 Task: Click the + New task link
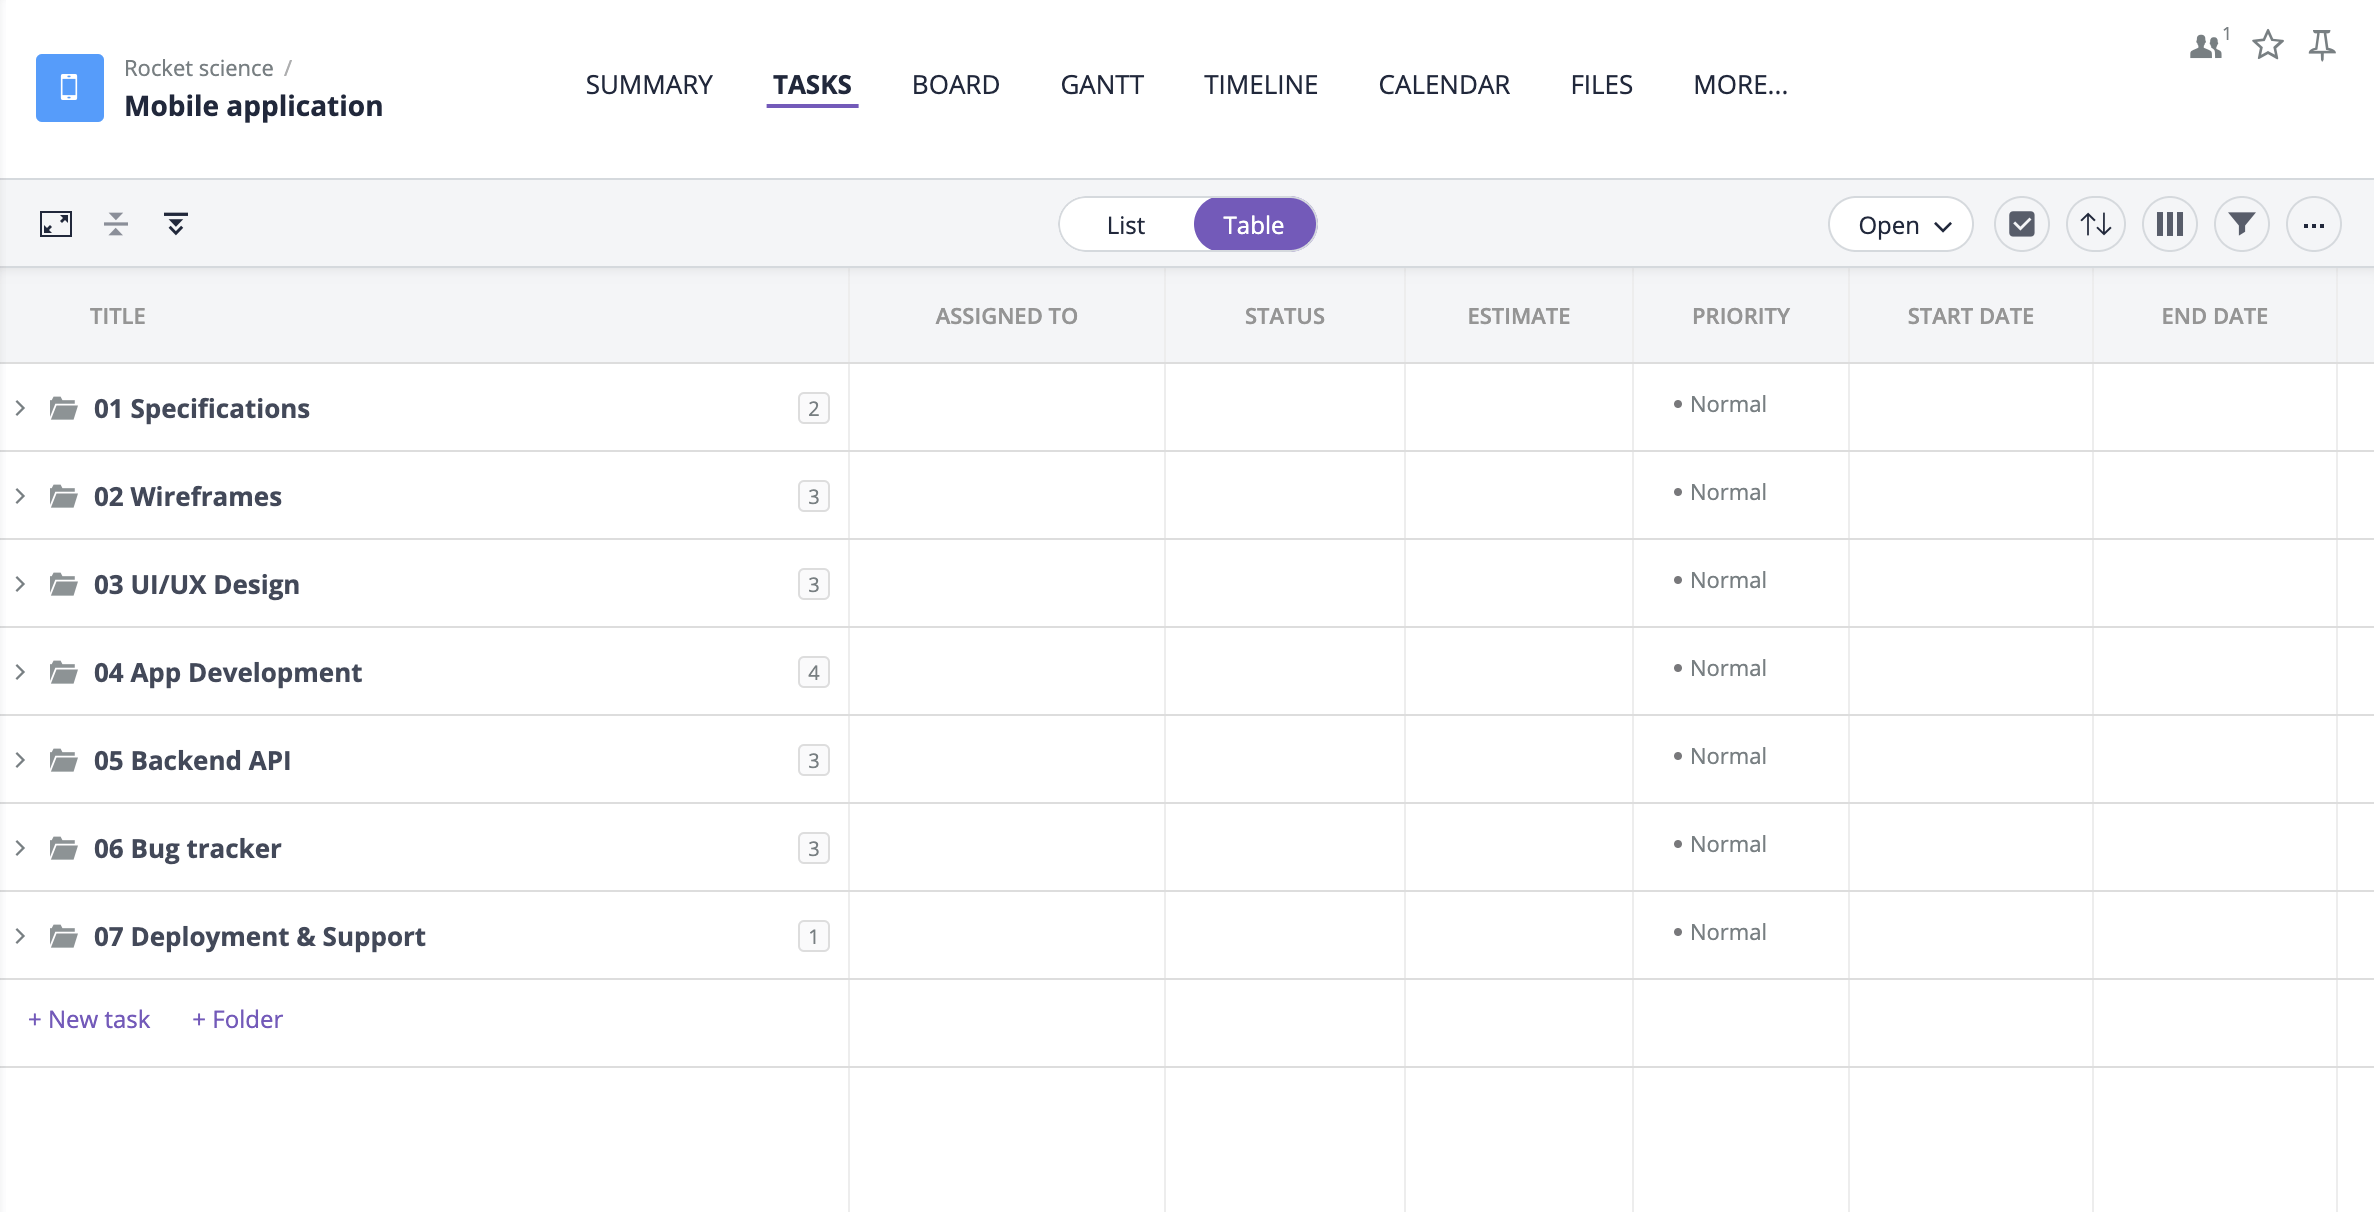tap(88, 1019)
